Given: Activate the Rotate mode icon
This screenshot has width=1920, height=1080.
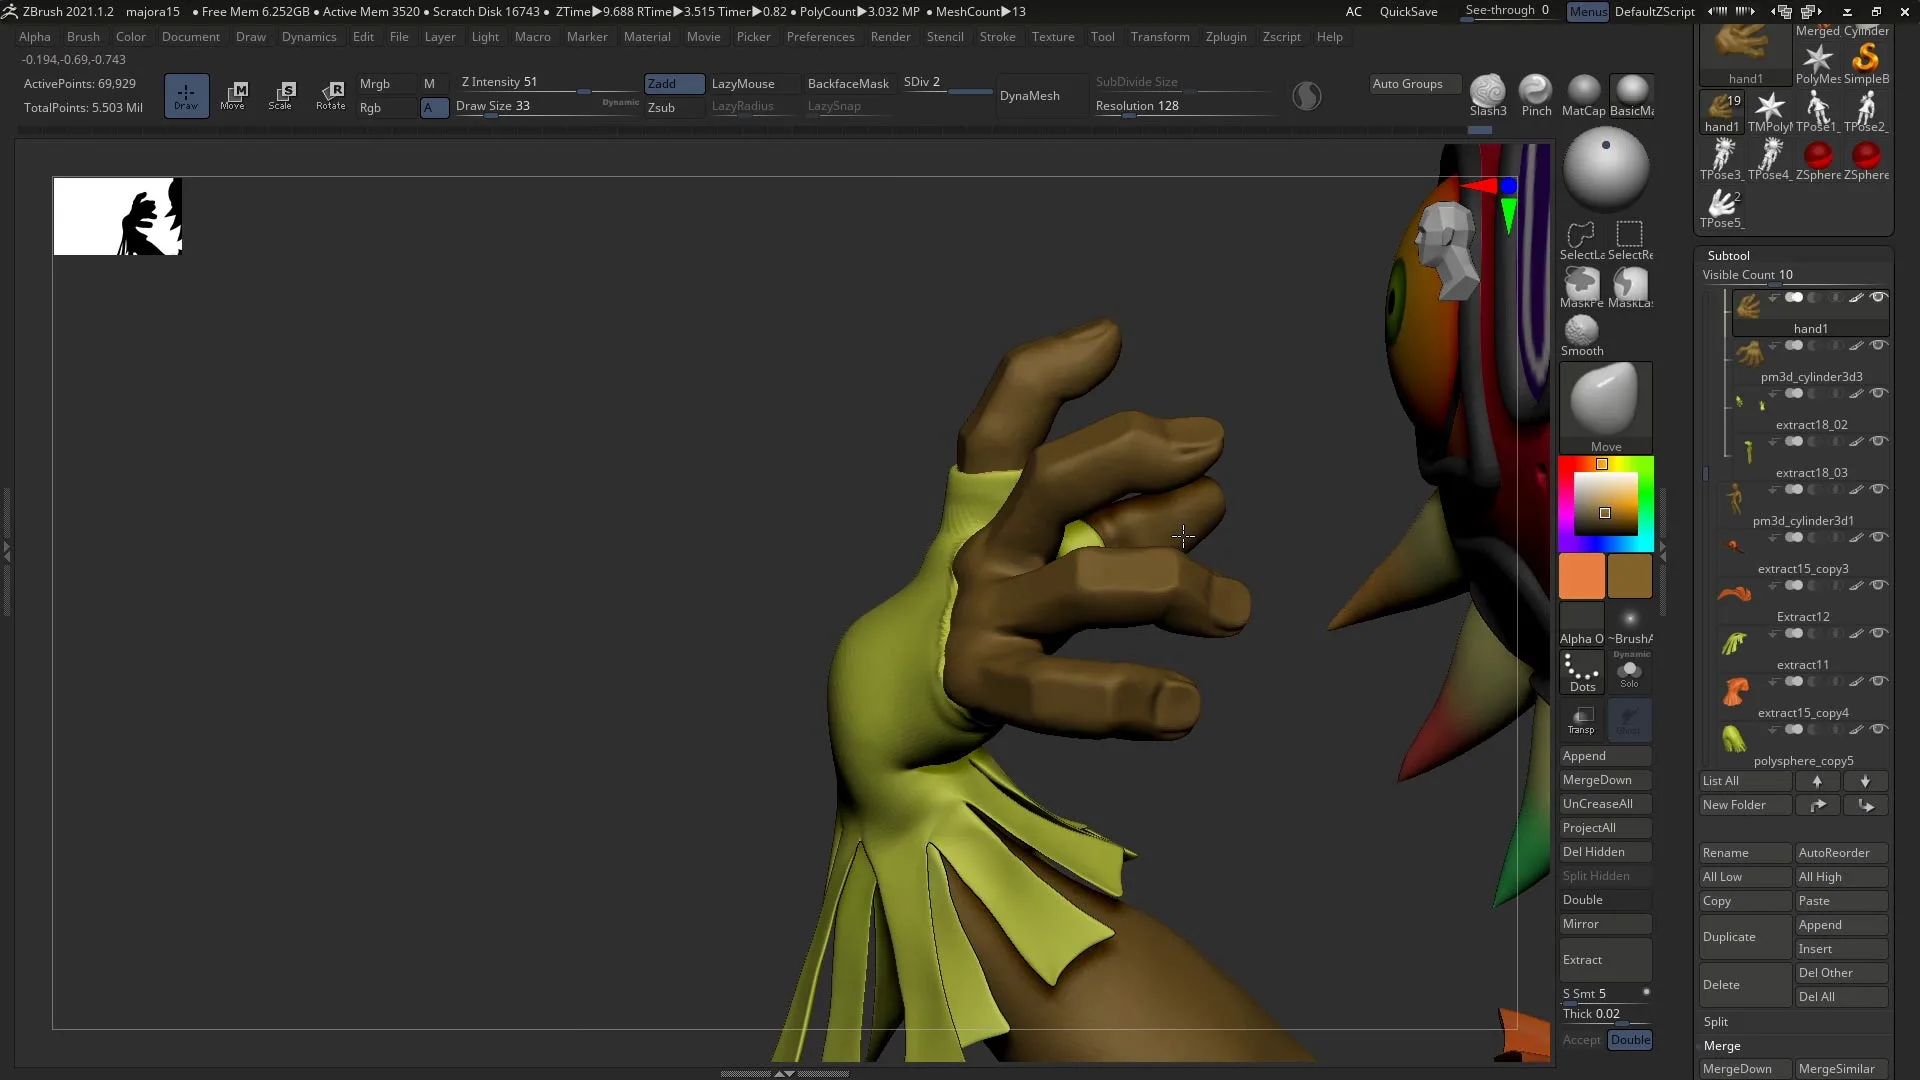Looking at the screenshot, I should [x=331, y=95].
